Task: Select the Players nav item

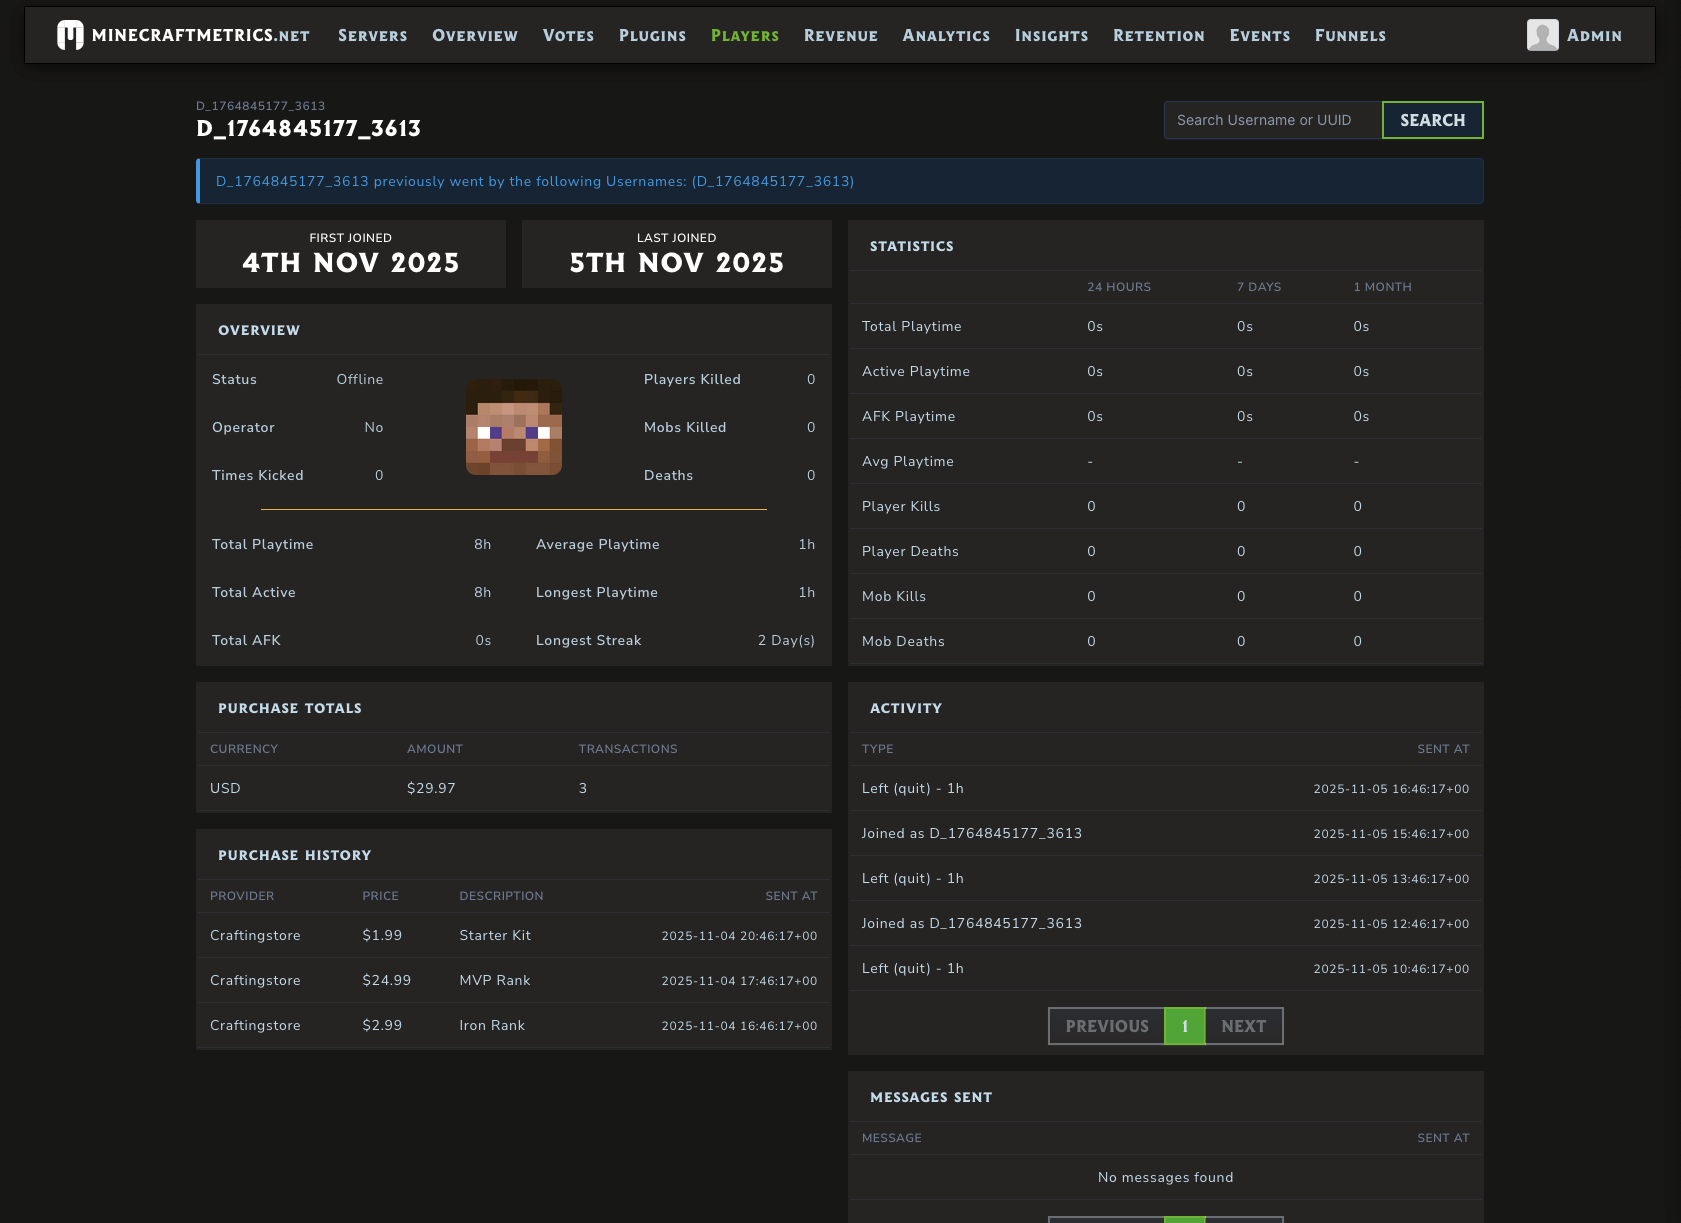Action: [745, 36]
